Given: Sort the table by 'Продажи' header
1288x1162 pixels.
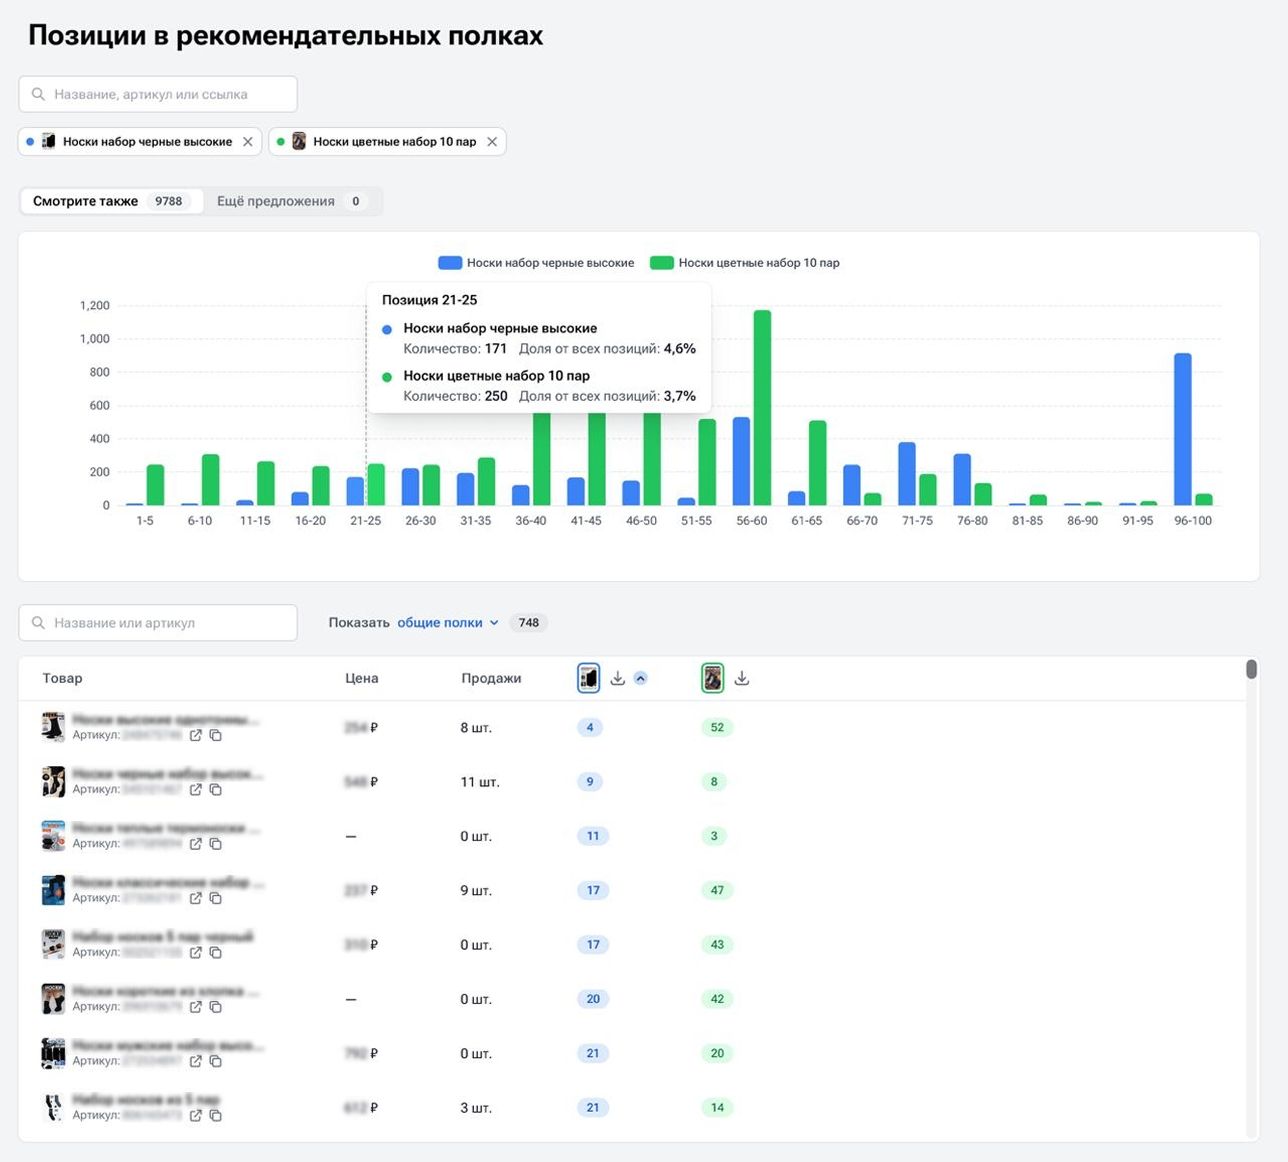Looking at the screenshot, I should 491,678.
